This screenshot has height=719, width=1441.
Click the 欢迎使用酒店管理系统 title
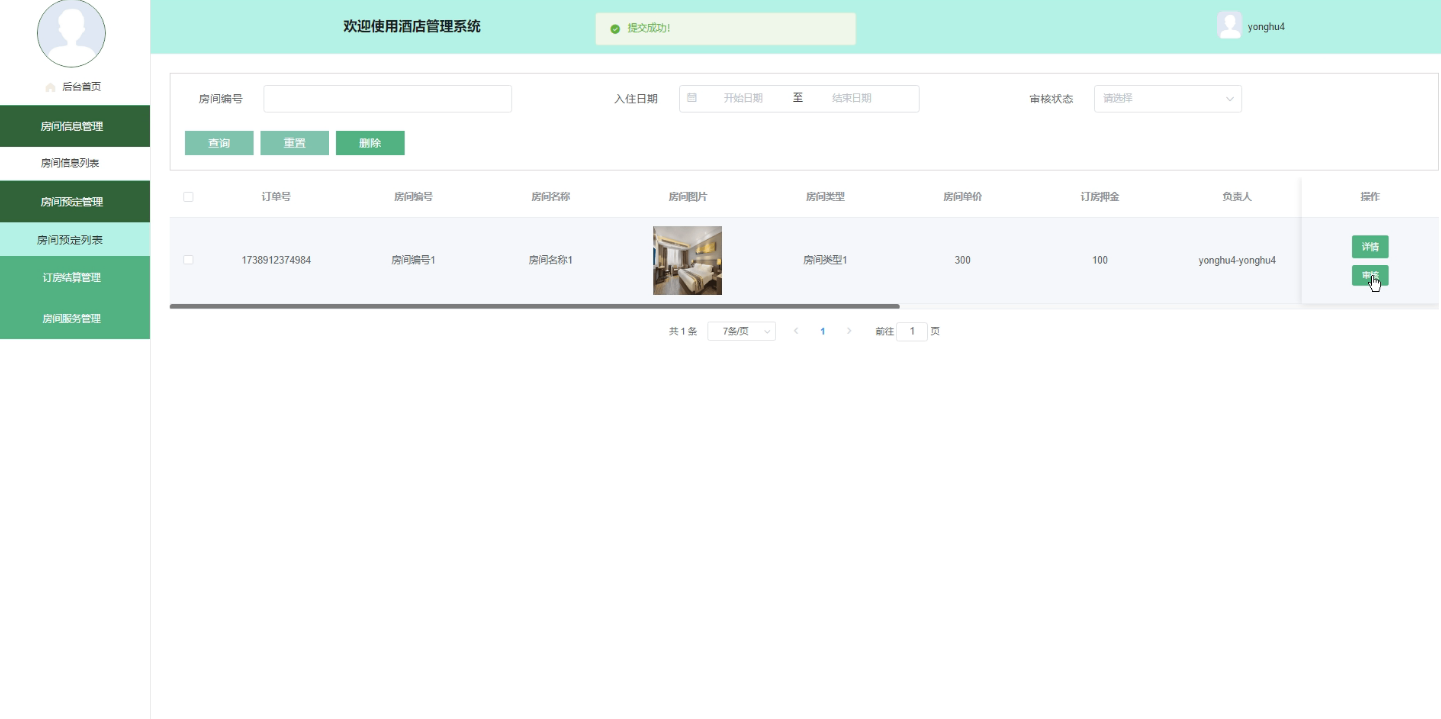[412, 27]
